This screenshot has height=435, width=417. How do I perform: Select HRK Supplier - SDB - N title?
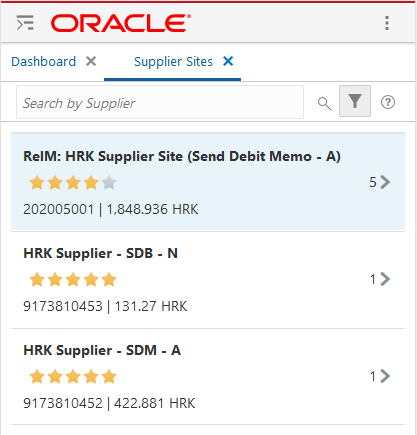[x=101, y=253]
